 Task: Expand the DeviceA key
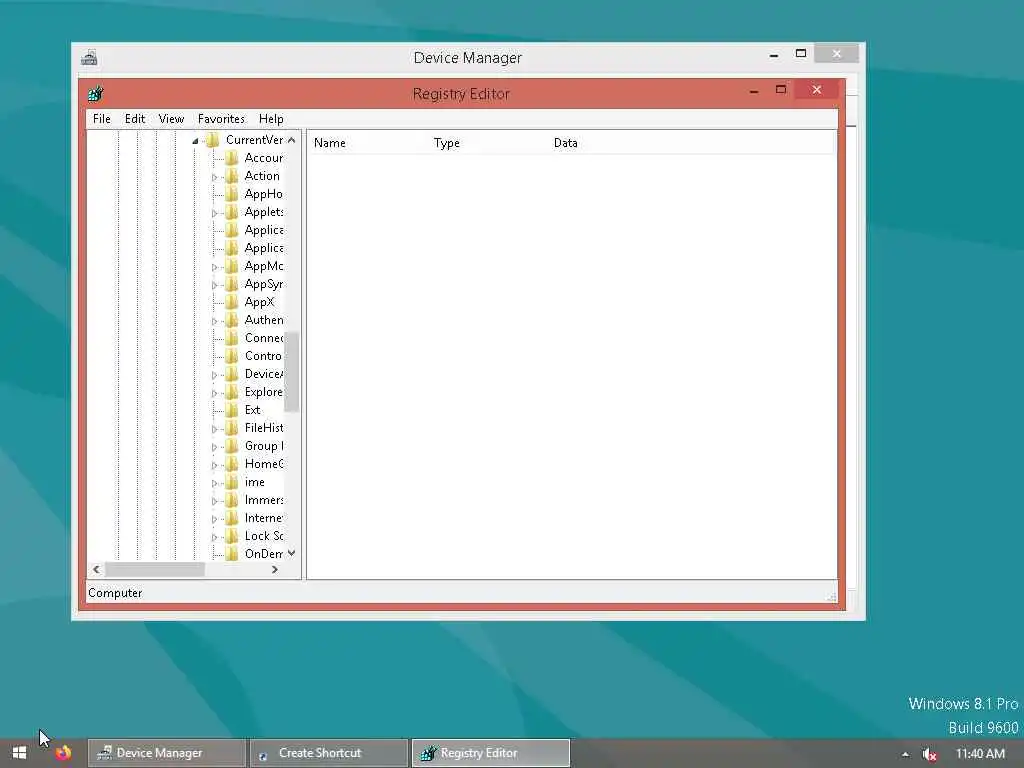pyautogui.click(x=214, y=375)
